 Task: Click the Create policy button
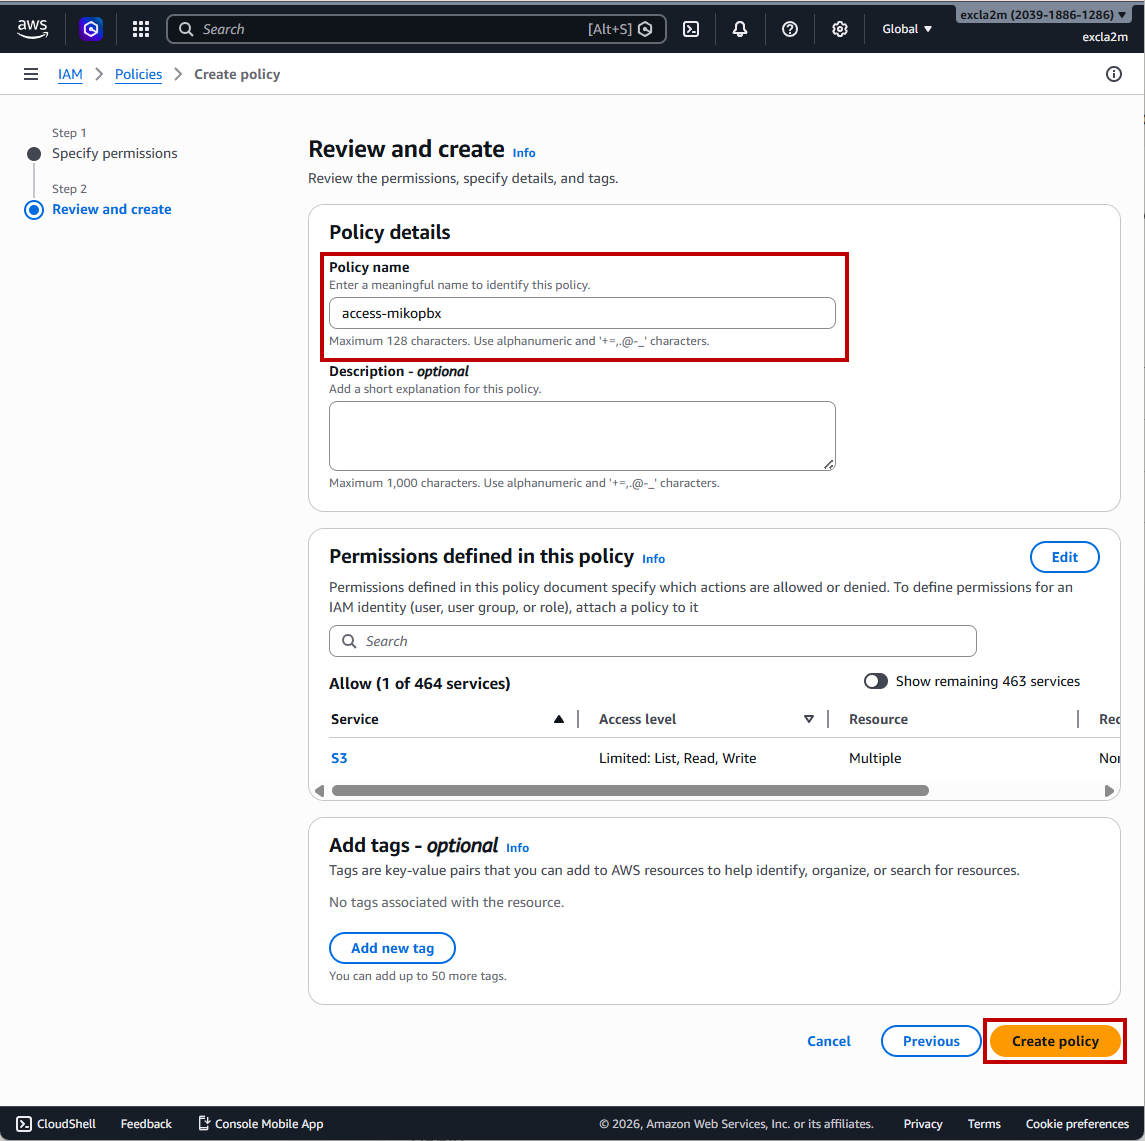coord(1055,1041)
